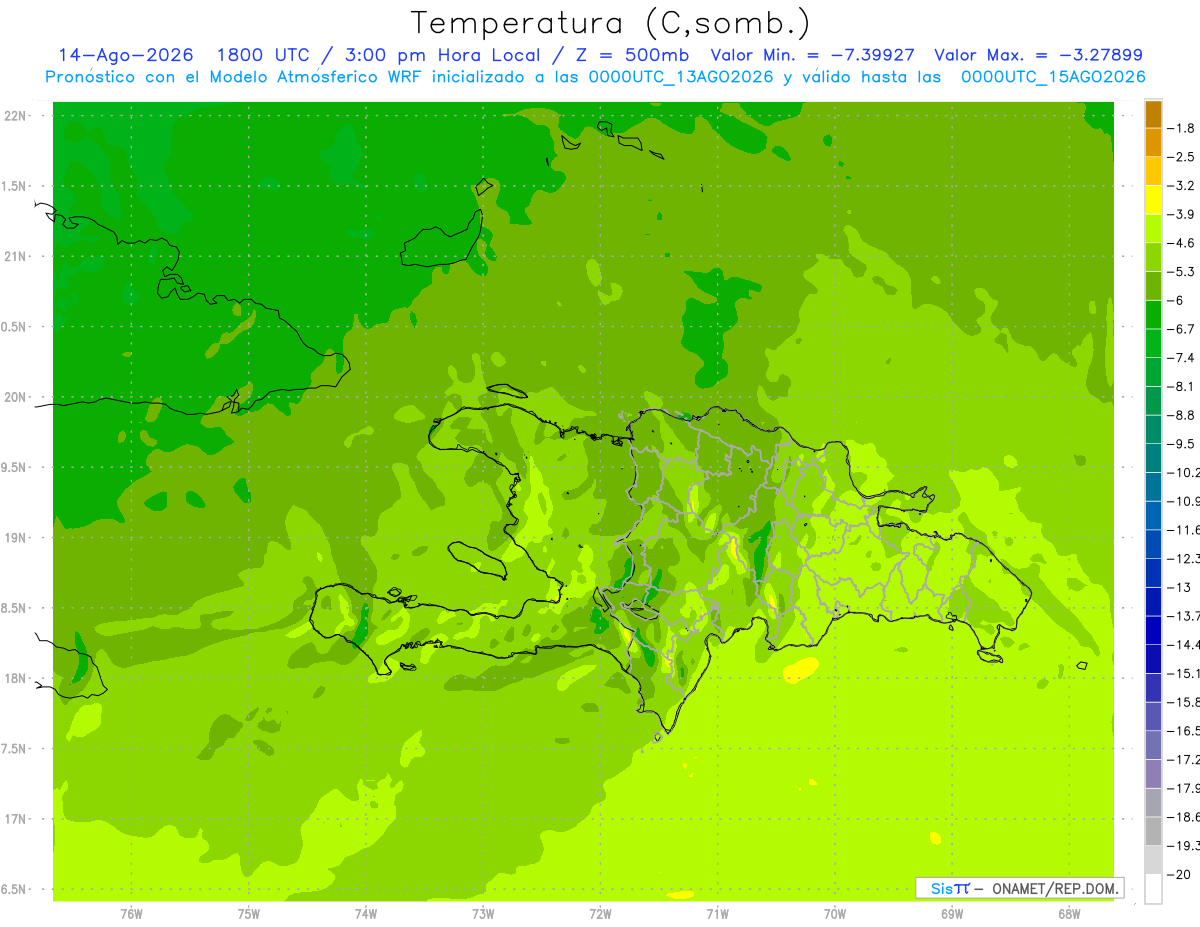The image size is (1200, 927).
Task: Click the '1800 UTC' time text
Action: [264, 55]
